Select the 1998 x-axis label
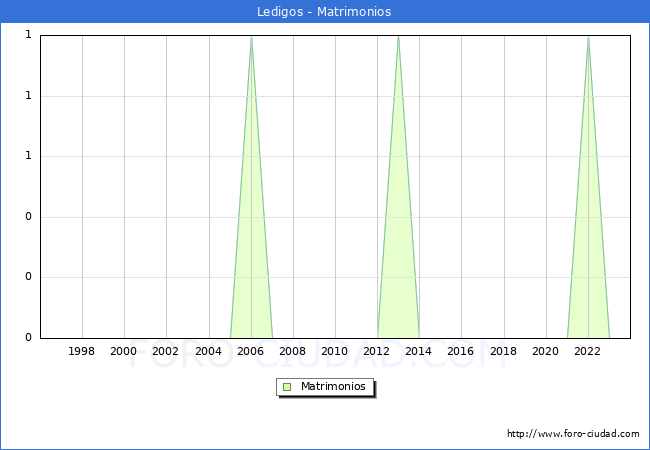 pos(81,351)
